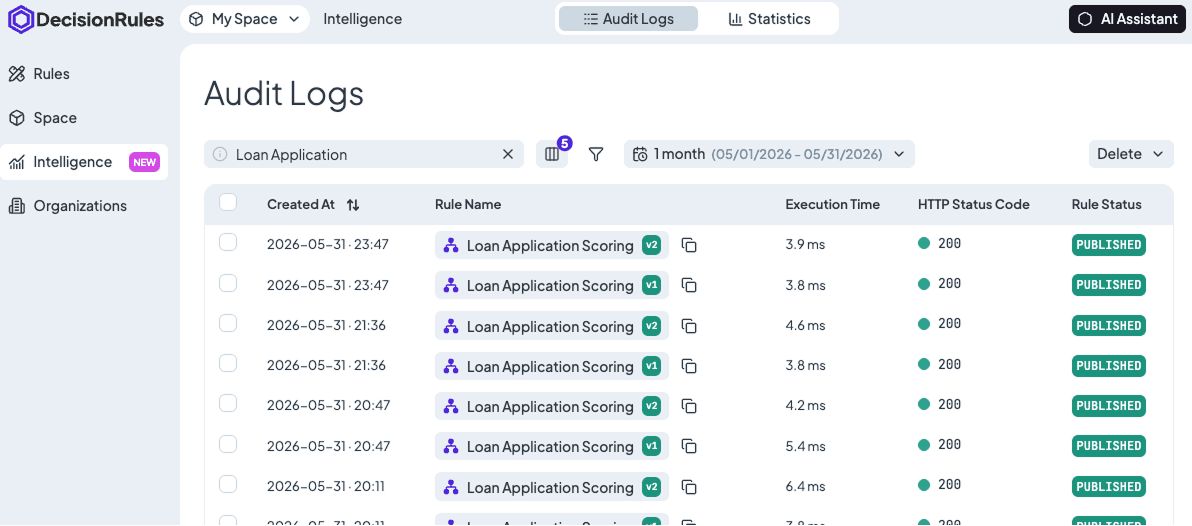
Task: Click the PUBLISHED badge in the 3.9 ms row
Action: point(1109,245)
